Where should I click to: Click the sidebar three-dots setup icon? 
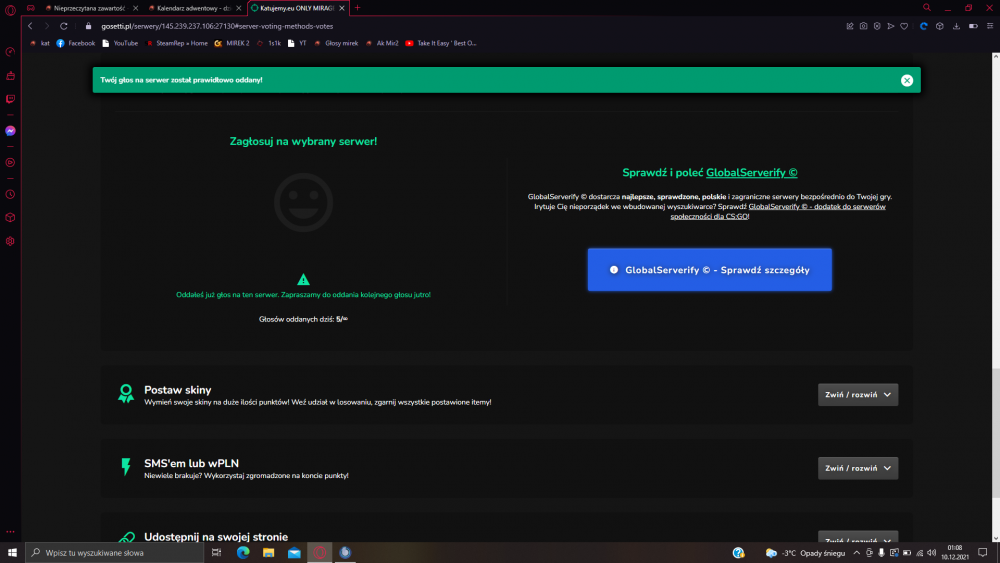point(10,531)
